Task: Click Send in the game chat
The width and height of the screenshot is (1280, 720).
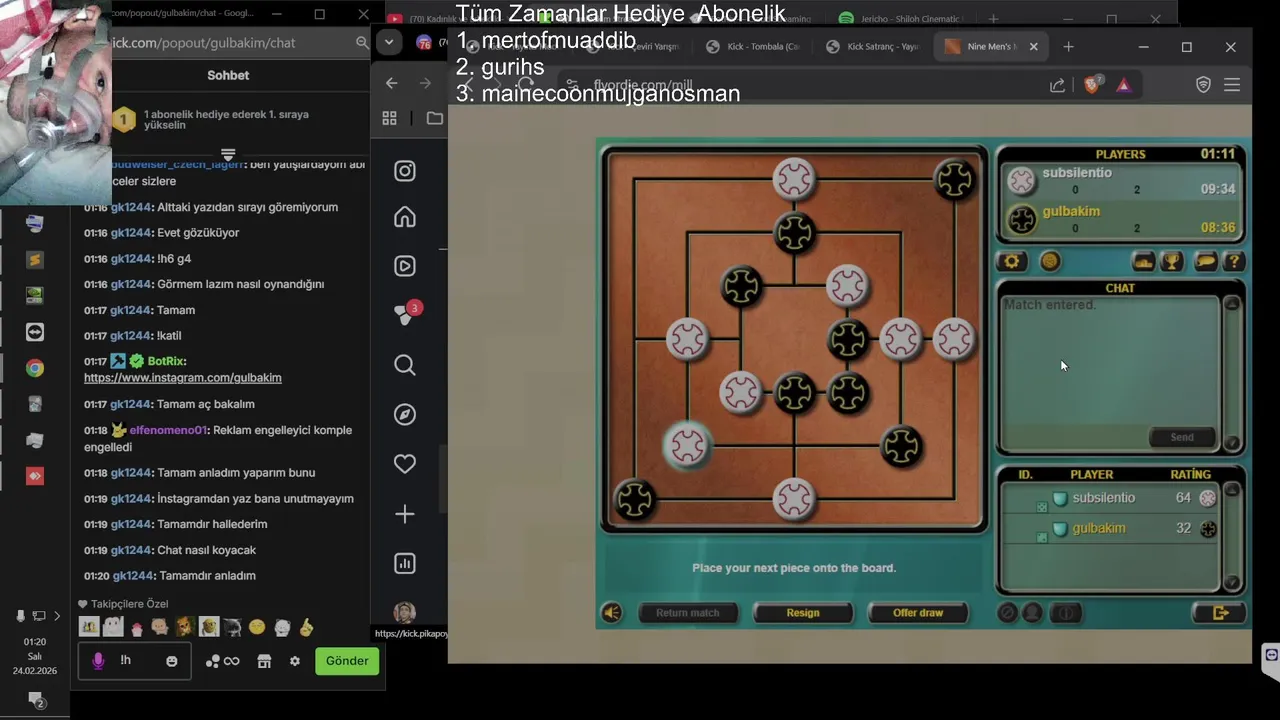Action: (x=1182, y=437)
